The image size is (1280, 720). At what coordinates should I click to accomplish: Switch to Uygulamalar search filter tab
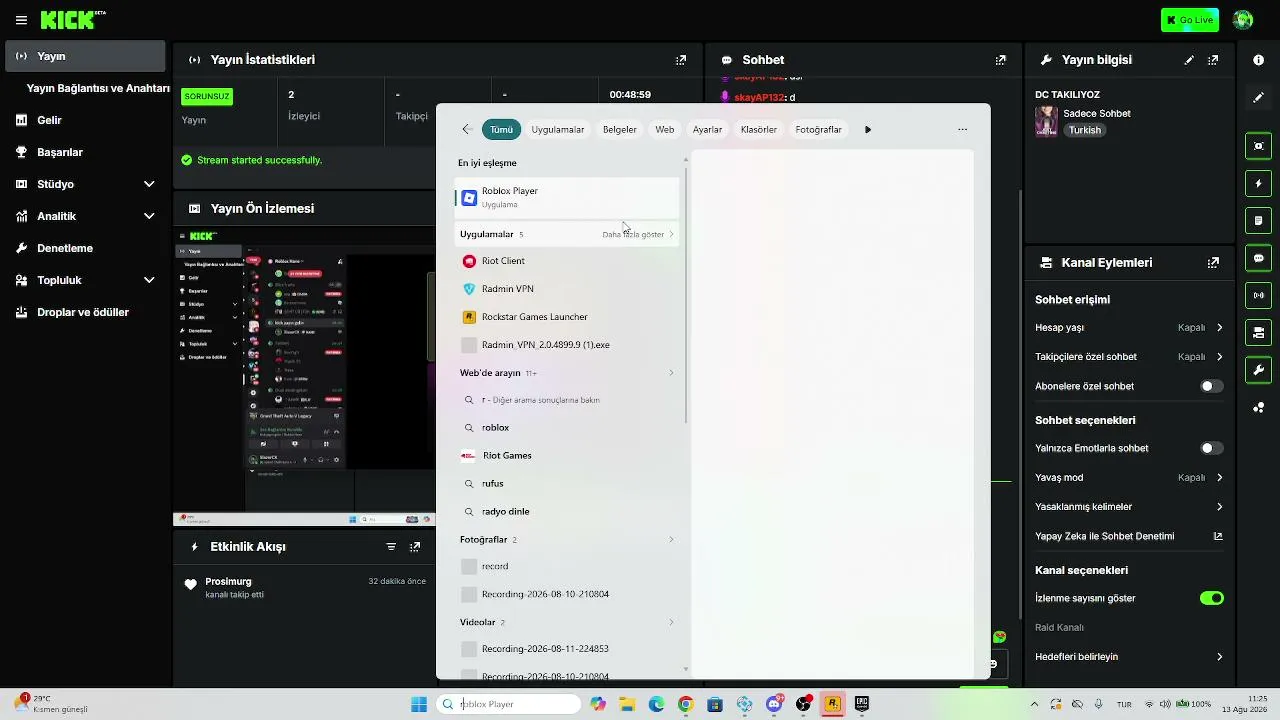tap(558, 129)
